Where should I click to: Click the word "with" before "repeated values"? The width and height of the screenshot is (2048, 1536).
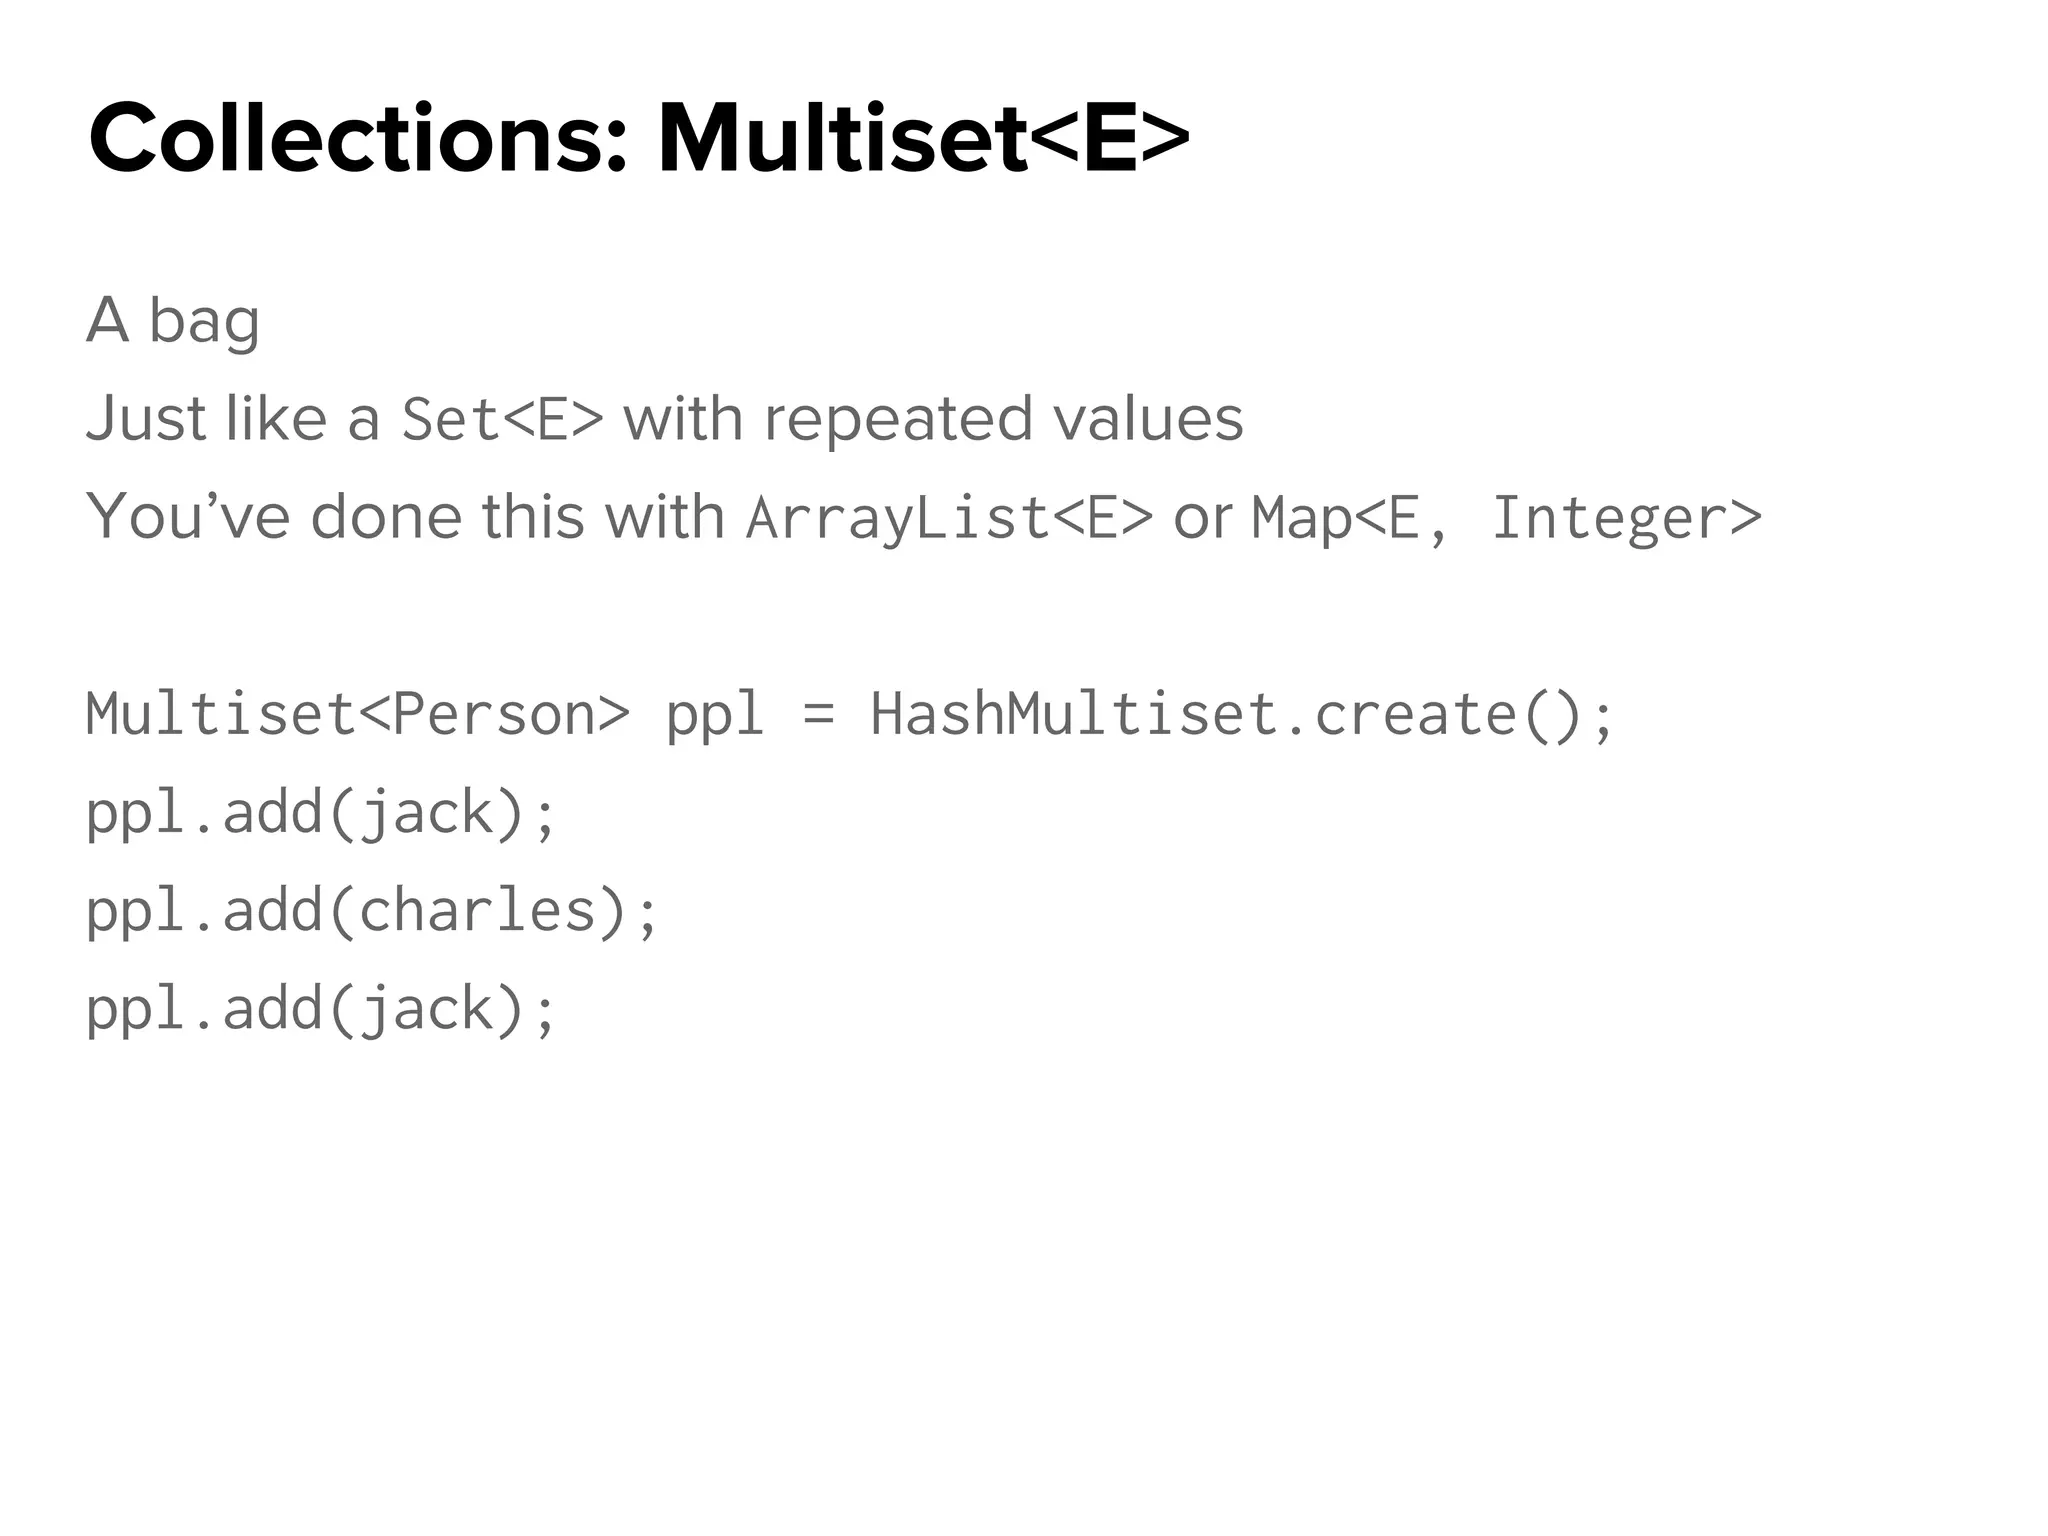[683, 419]
